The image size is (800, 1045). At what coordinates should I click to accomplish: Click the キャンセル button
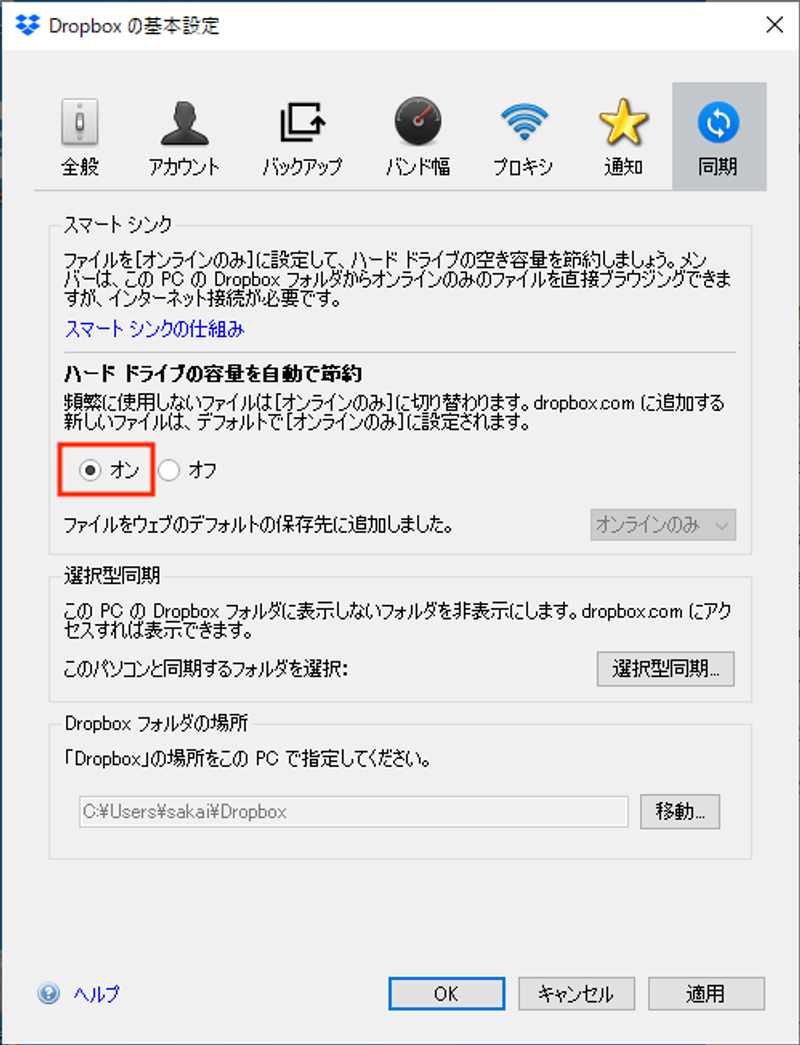click(x=576, y=994)
